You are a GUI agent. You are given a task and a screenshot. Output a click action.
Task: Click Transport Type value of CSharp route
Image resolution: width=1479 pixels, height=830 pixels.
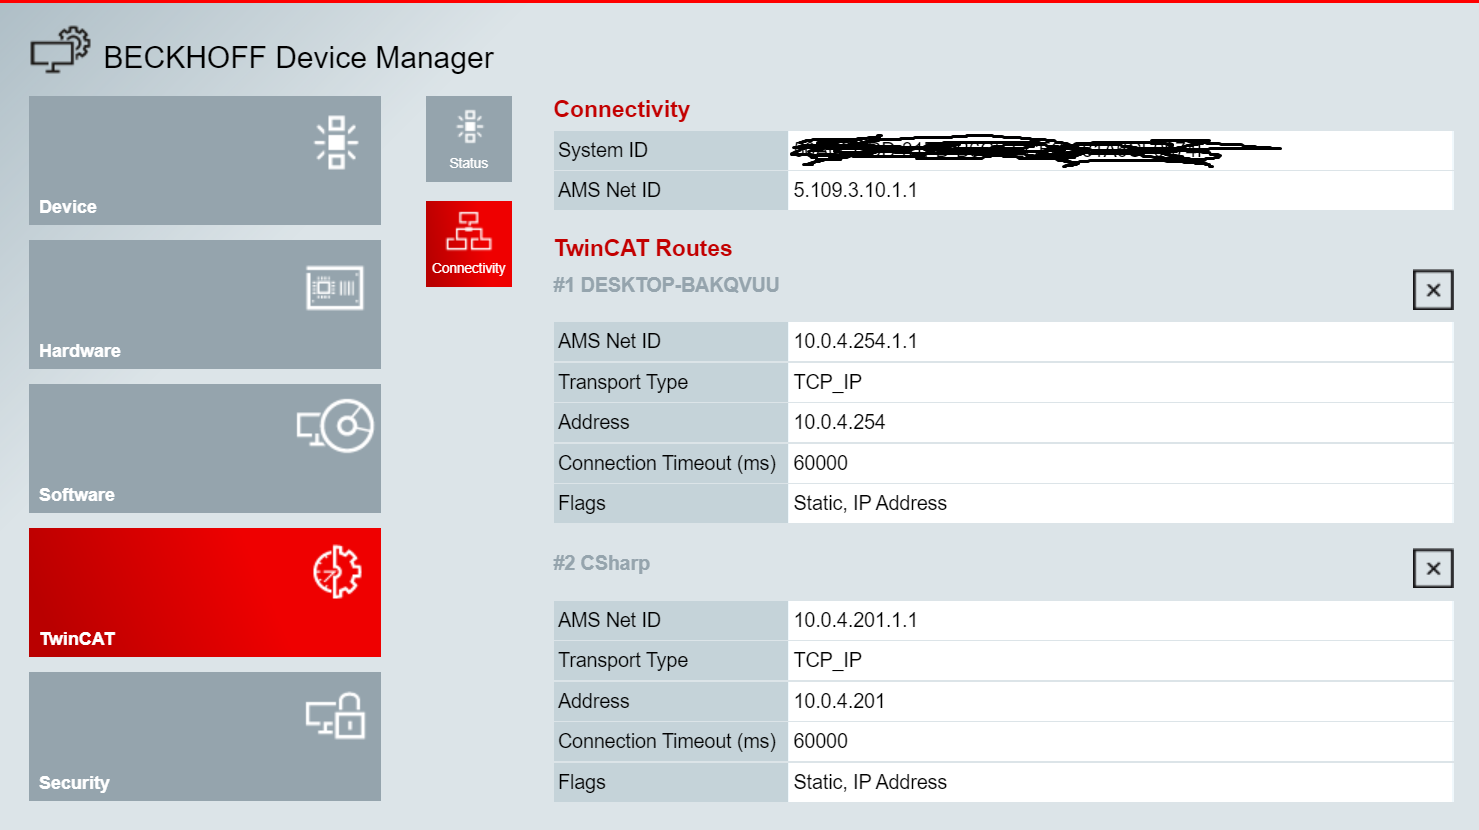pyautogui.click(x=827, y=660)
